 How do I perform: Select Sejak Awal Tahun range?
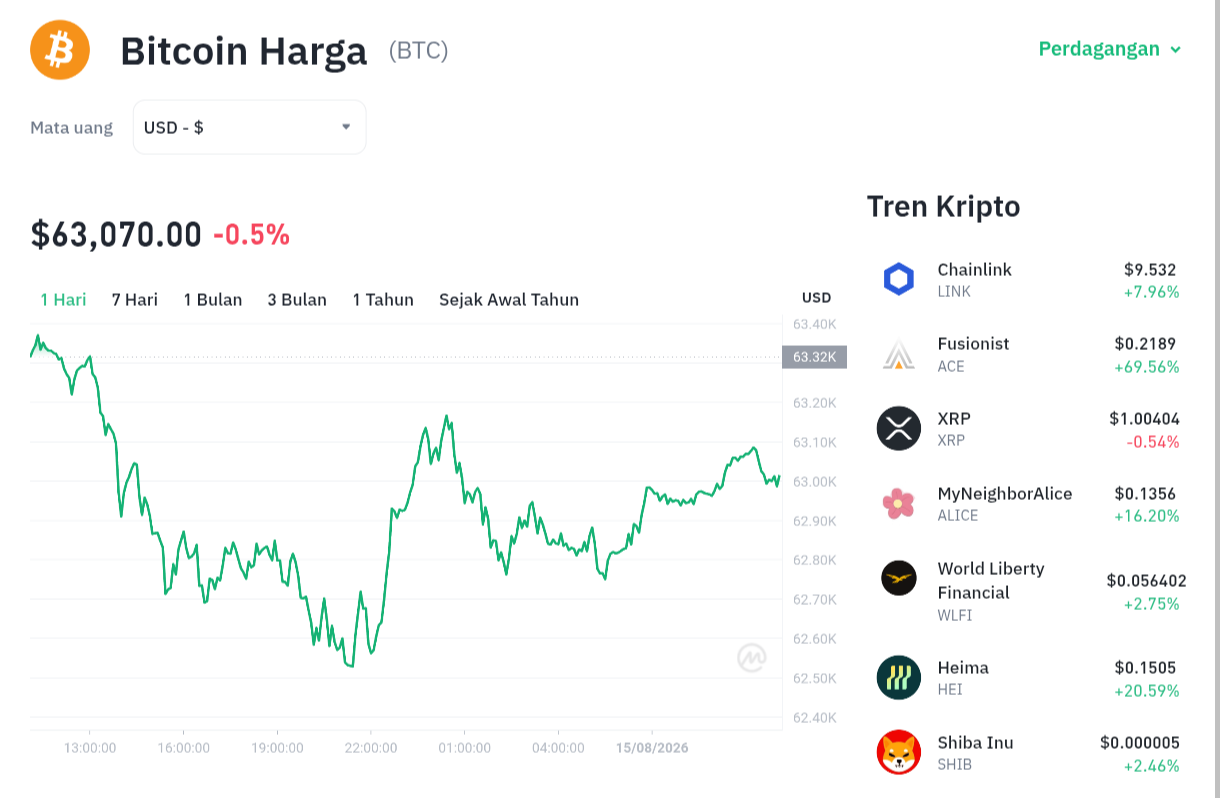[x=509, y=299]
